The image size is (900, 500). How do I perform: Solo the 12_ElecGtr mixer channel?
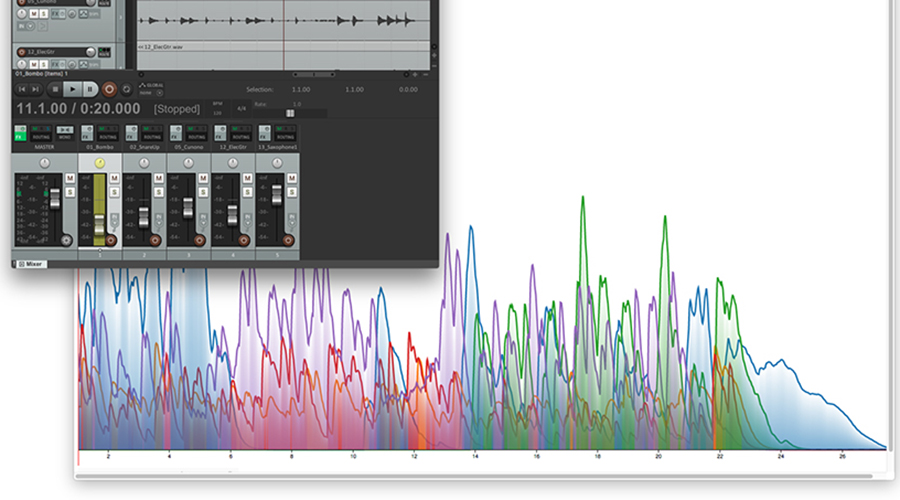click(x=247, y=192)
